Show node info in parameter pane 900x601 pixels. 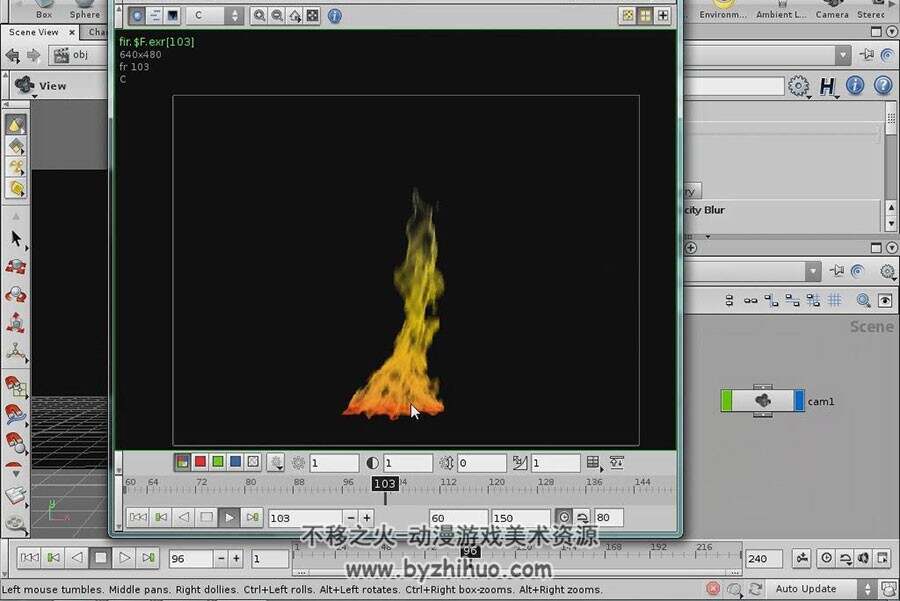[x=855, y=86]
